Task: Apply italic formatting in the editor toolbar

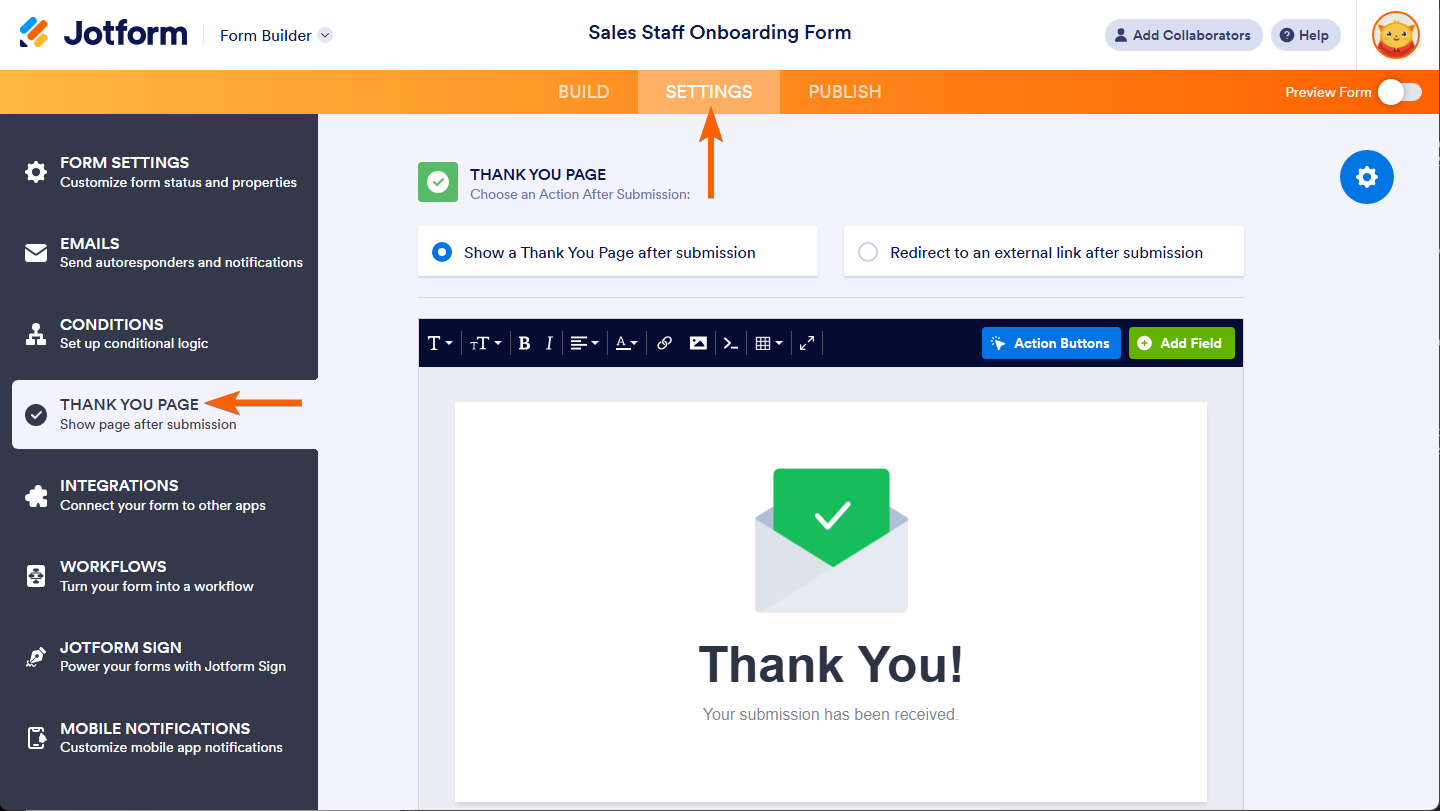Action: (x=549, y=343)
